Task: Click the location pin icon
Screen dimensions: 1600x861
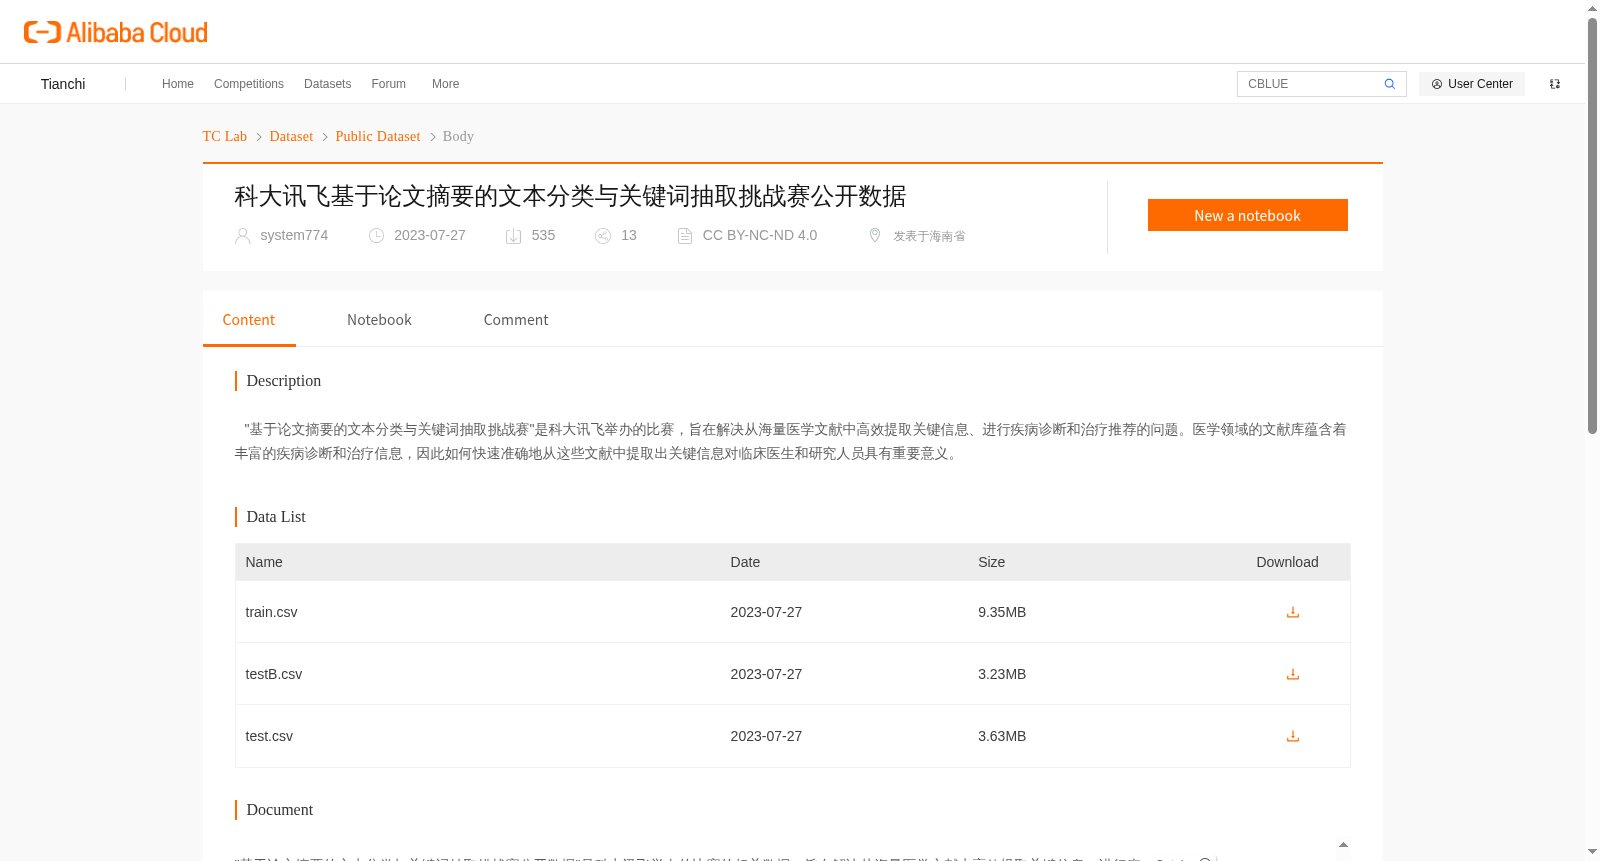Action: pyautogui.click(x=875, y=235)
